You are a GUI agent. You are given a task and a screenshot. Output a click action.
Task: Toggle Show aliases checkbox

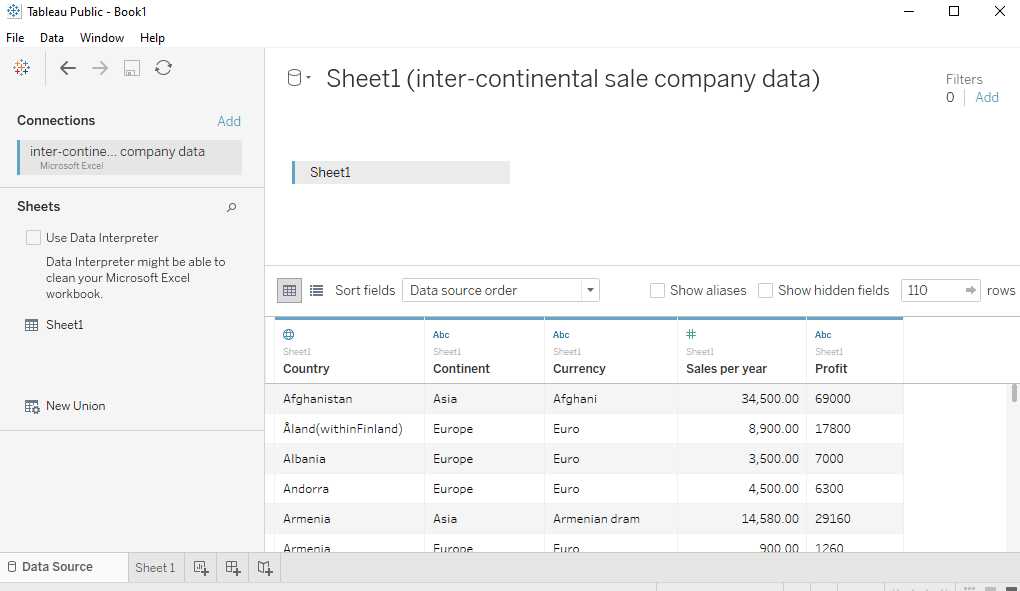[x=658, y=290]
